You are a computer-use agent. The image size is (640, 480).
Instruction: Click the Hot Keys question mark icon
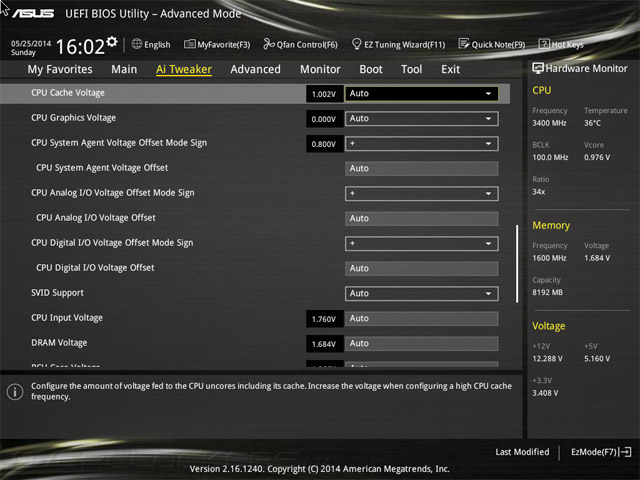pos(544,44)
